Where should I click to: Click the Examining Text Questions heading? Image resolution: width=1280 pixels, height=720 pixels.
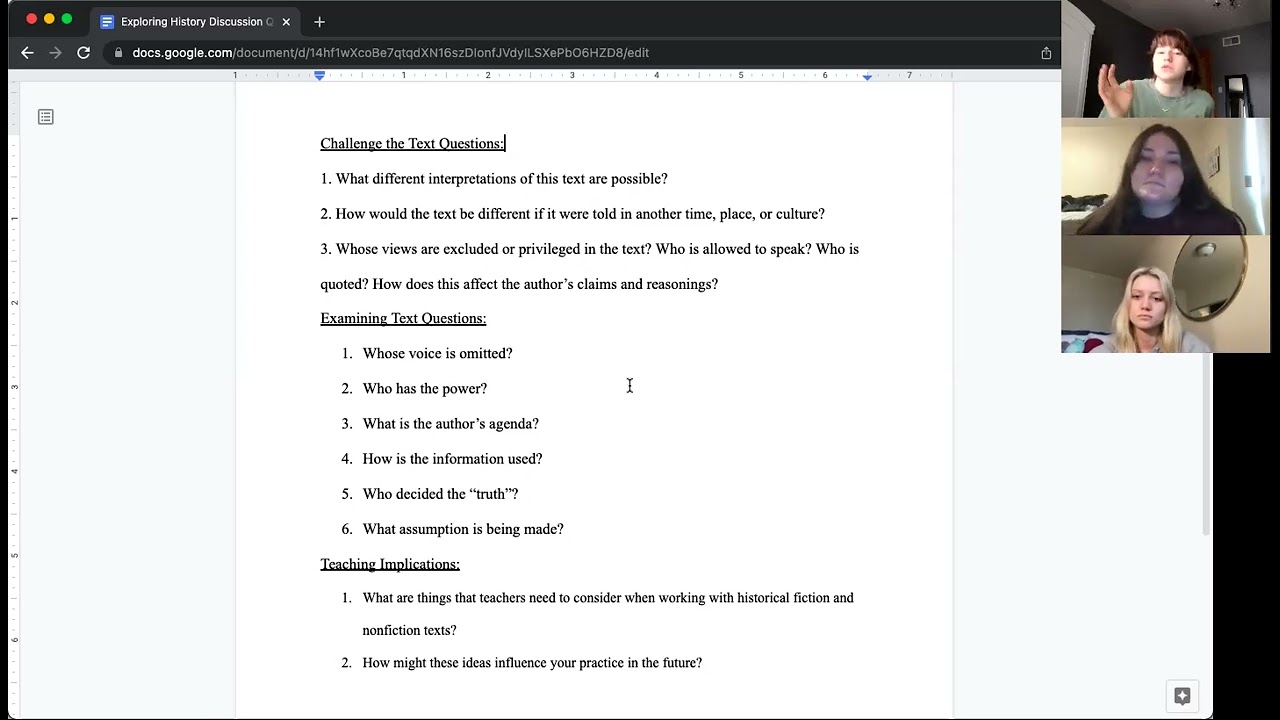[x=403, y=318]
